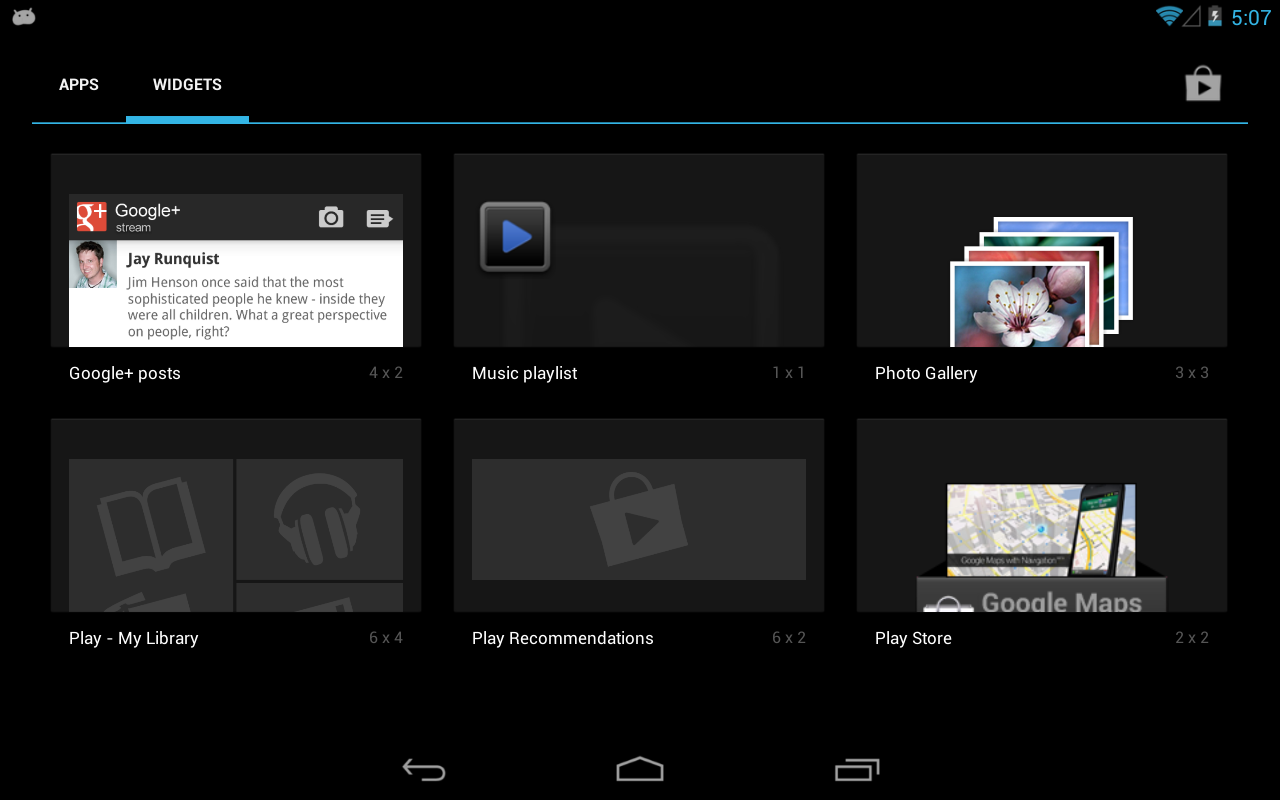Tap the compose post icon in Google+ widget
Viewport: 1280px width, 800px height.
coord(379,218)
